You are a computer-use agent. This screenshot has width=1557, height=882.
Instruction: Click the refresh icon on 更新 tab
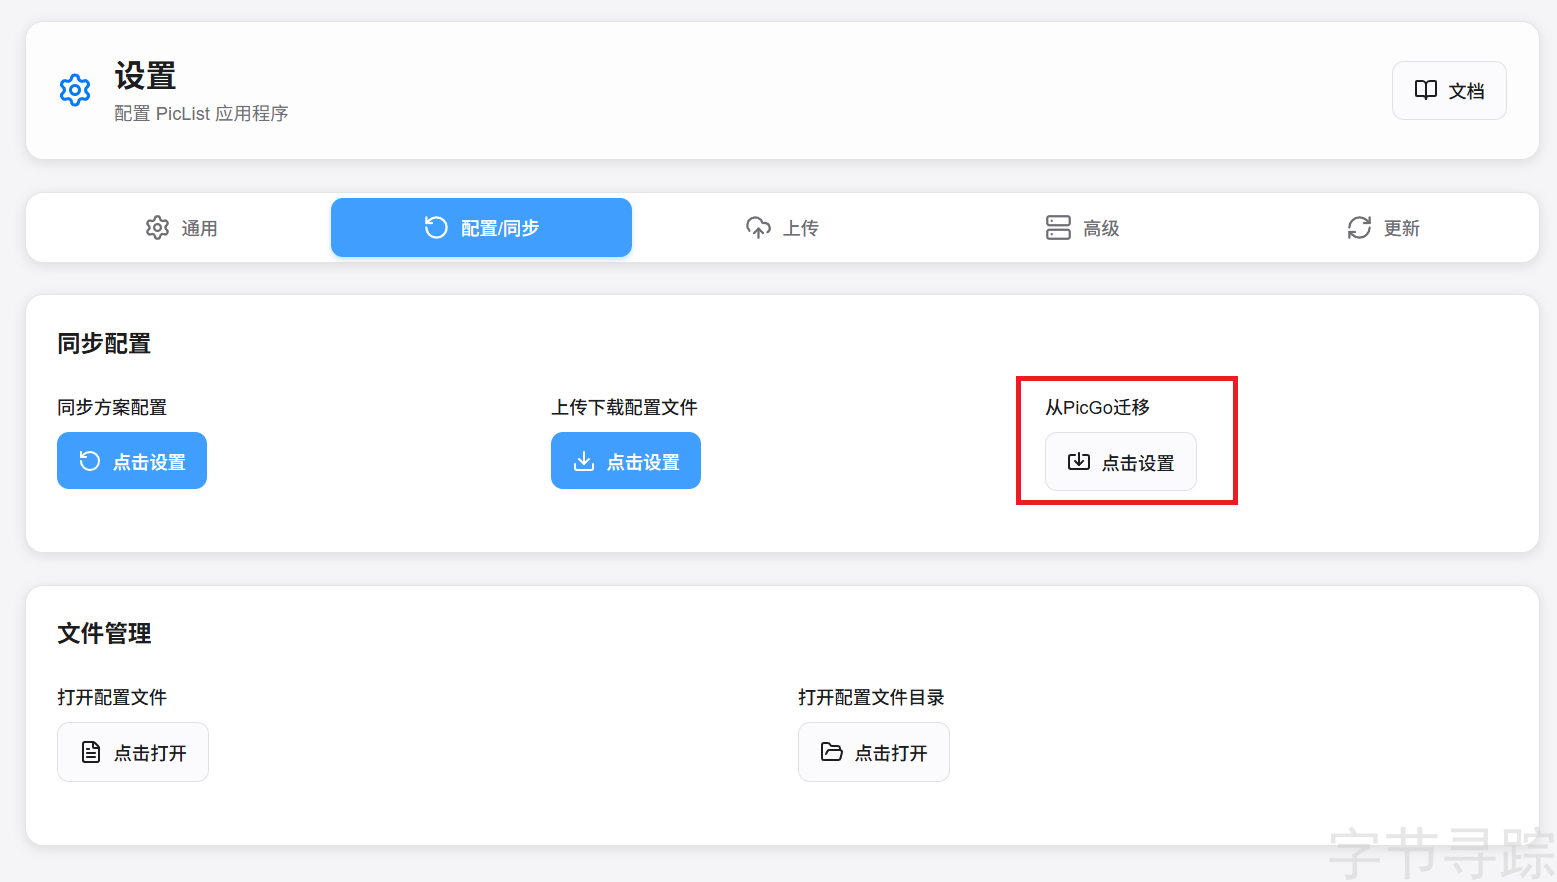coord(1359,228)
